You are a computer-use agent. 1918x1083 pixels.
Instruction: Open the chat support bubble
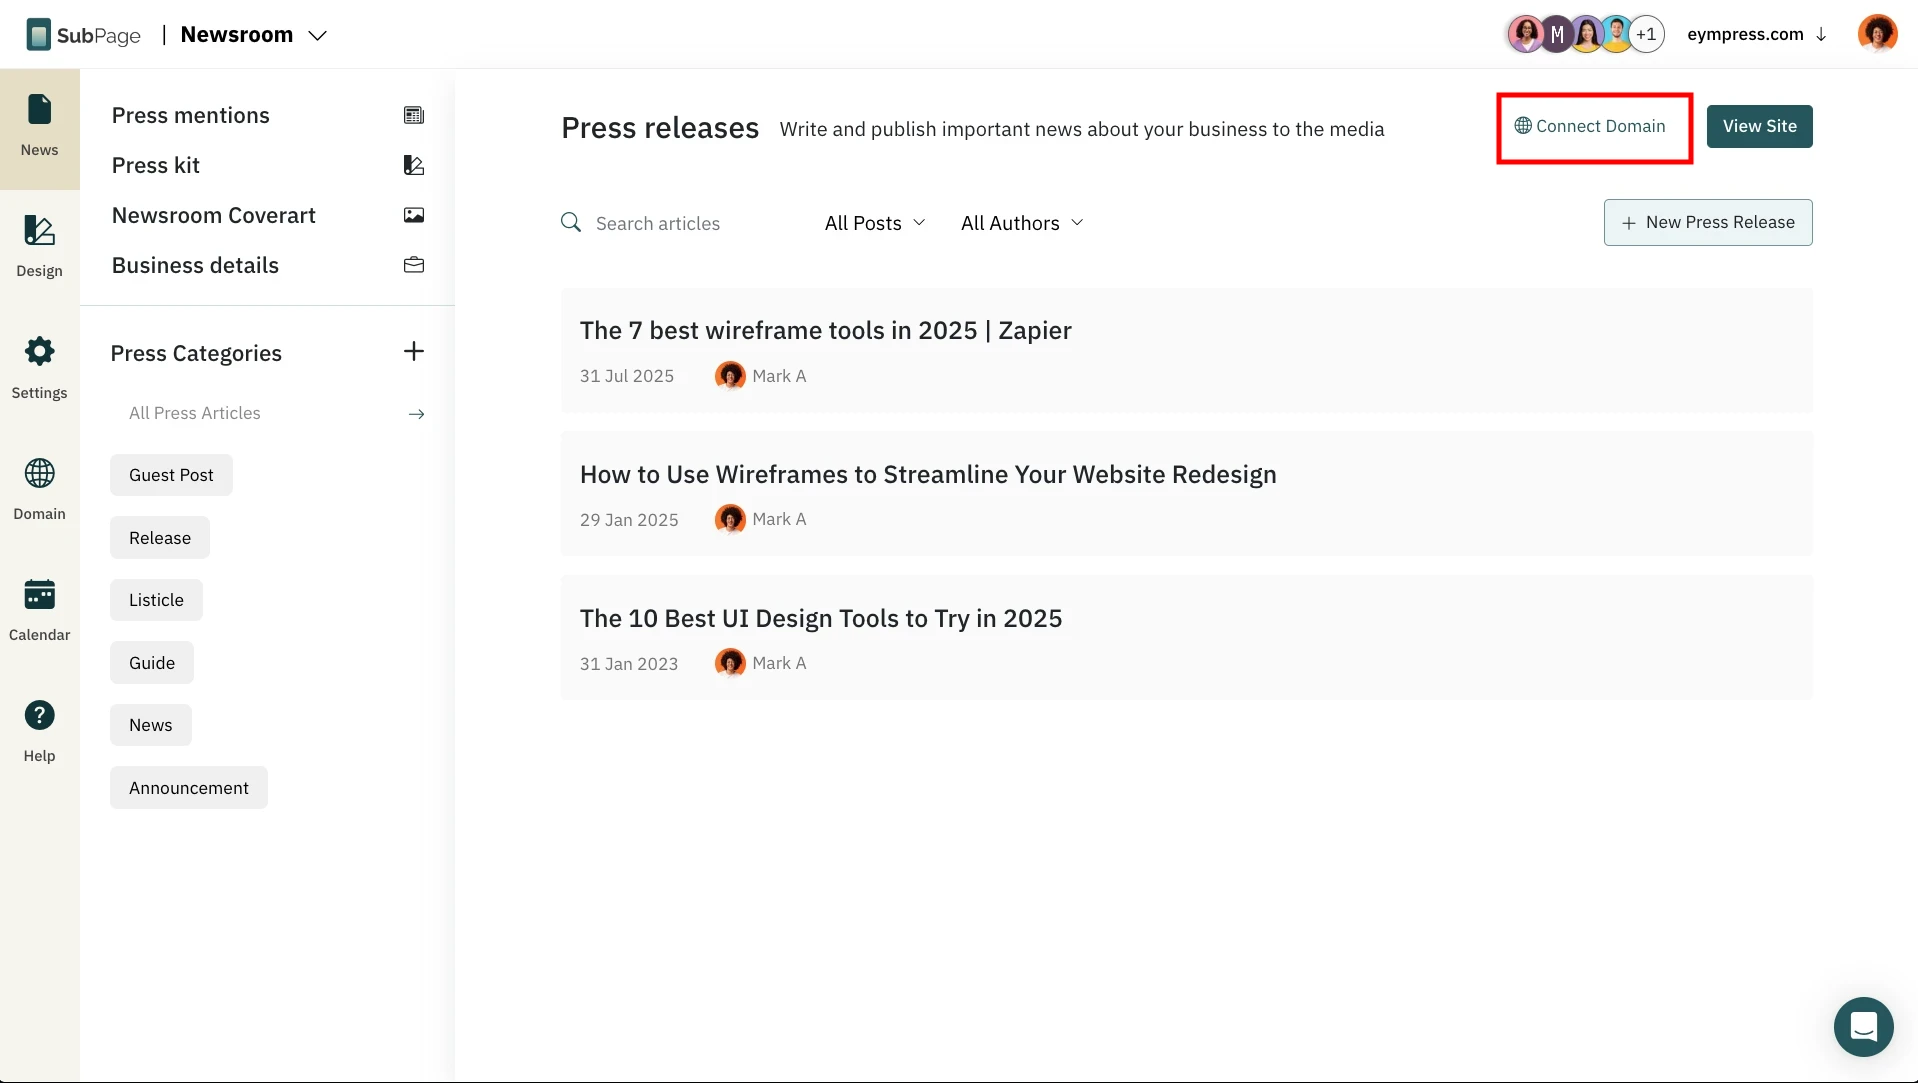click(x=1863, y=1026)
